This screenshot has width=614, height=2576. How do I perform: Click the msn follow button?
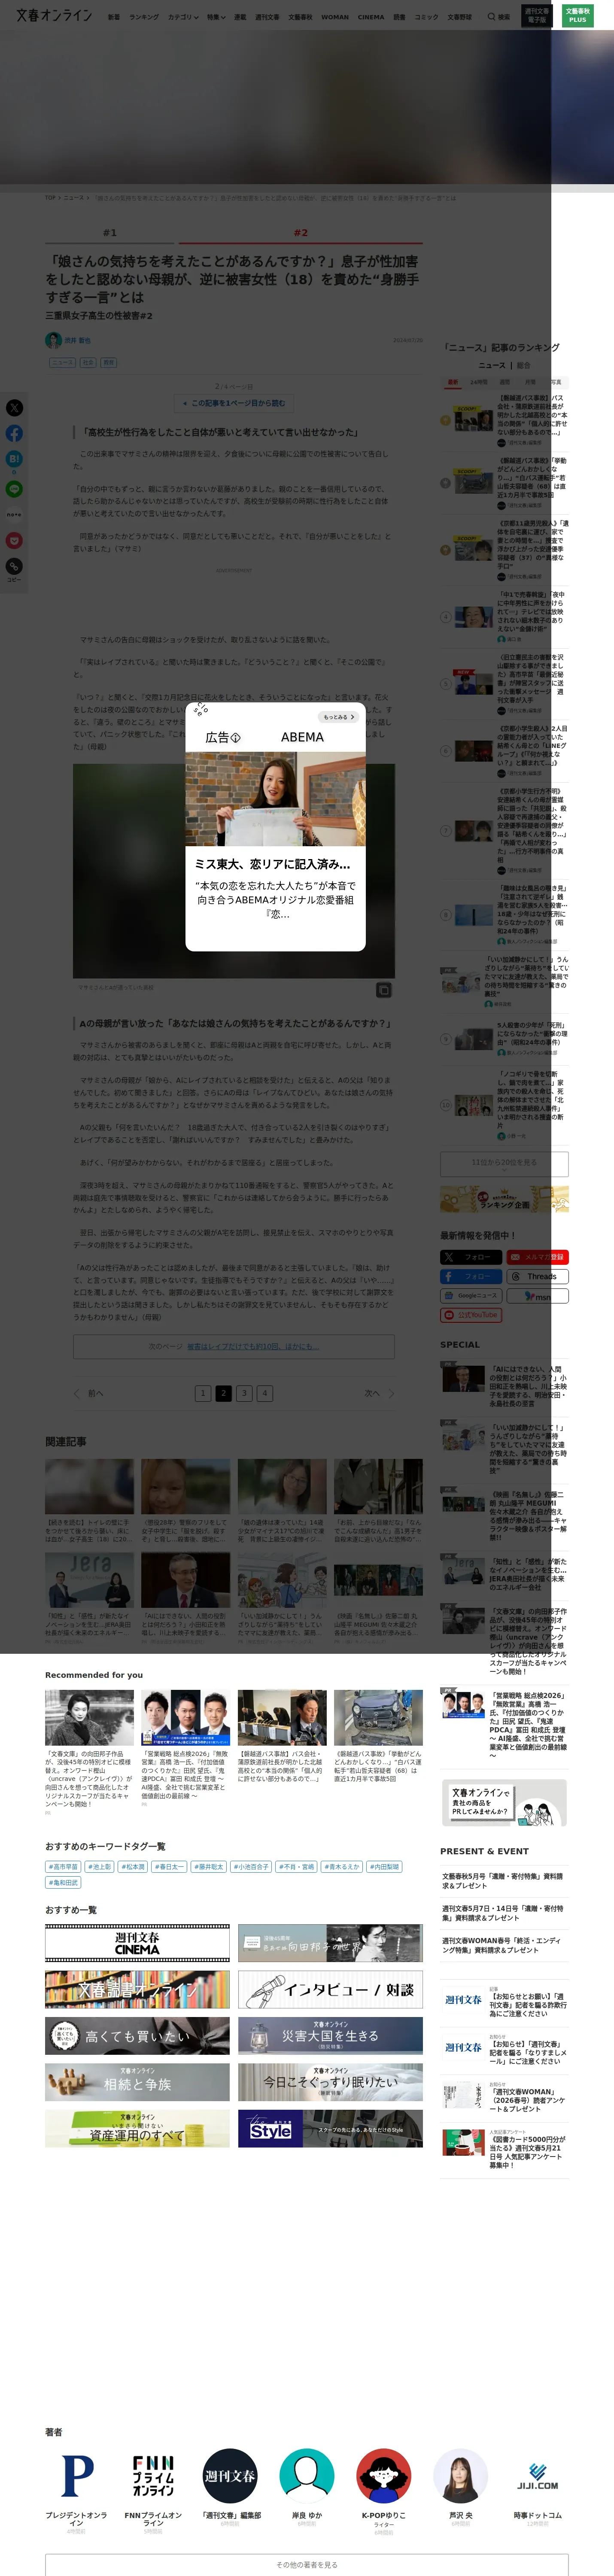[538, 1296]
